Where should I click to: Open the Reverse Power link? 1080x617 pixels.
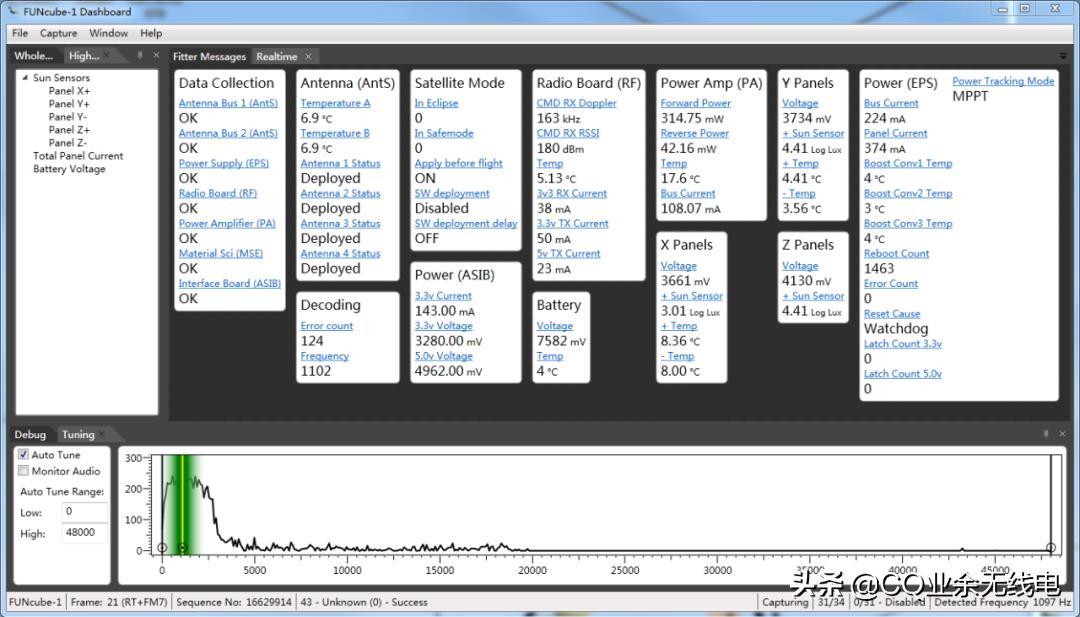pyautogui.click(x=694, y=134)
